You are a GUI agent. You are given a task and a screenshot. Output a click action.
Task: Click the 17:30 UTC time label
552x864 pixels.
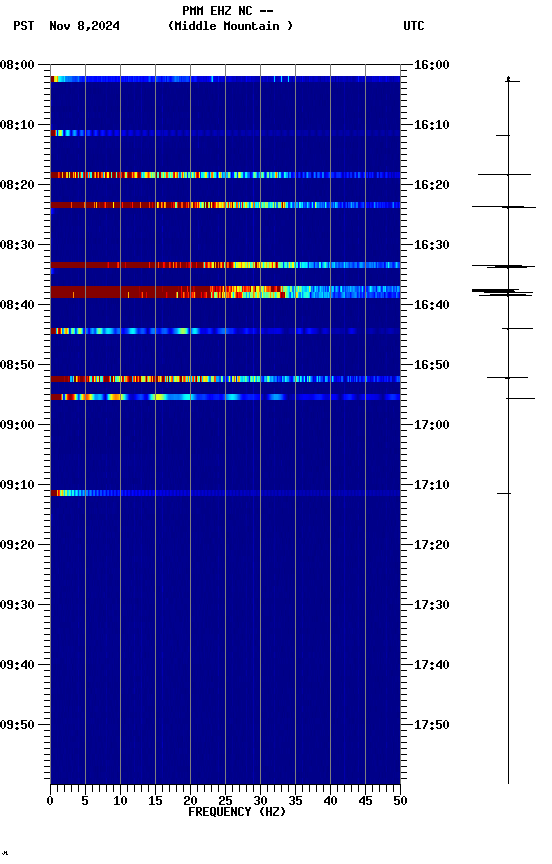[x=431, y=605]
